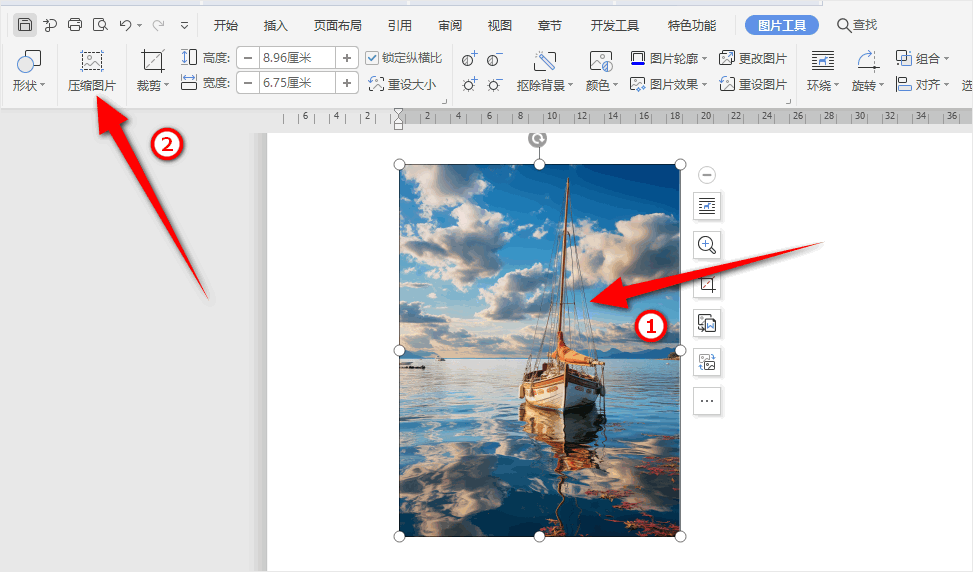Go to the 审阅 tab
This screenshot has width=973, height=572.
click(450, 25)
